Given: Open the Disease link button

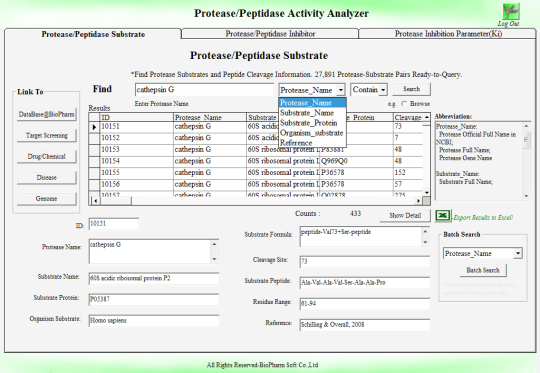Looking at the screenshot, I should (x=46, y=178).
